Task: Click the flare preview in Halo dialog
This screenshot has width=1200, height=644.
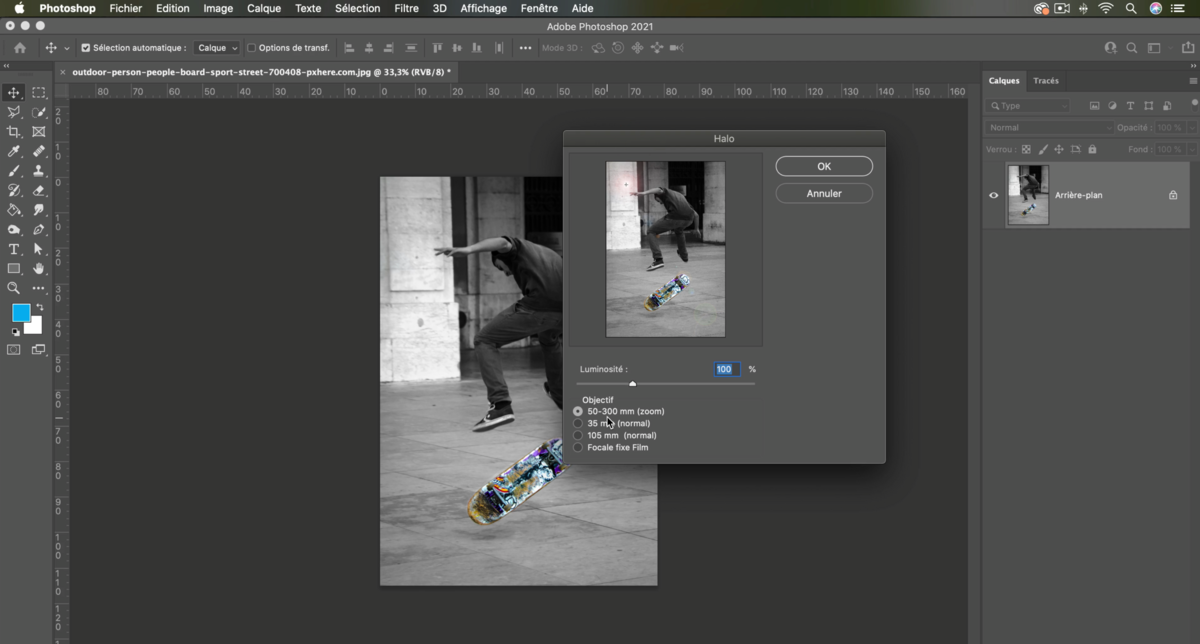Action: (665, 249)
